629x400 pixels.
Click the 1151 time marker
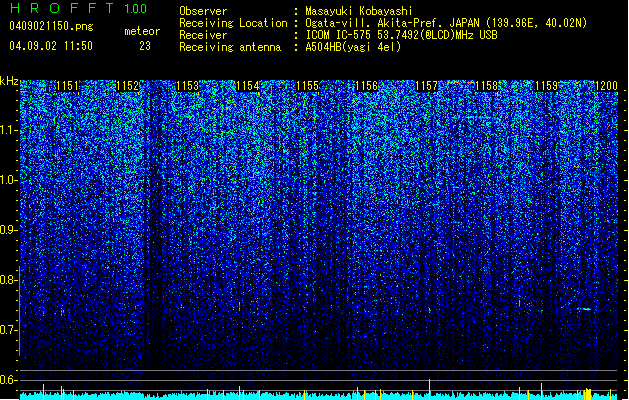click(67, 86)
